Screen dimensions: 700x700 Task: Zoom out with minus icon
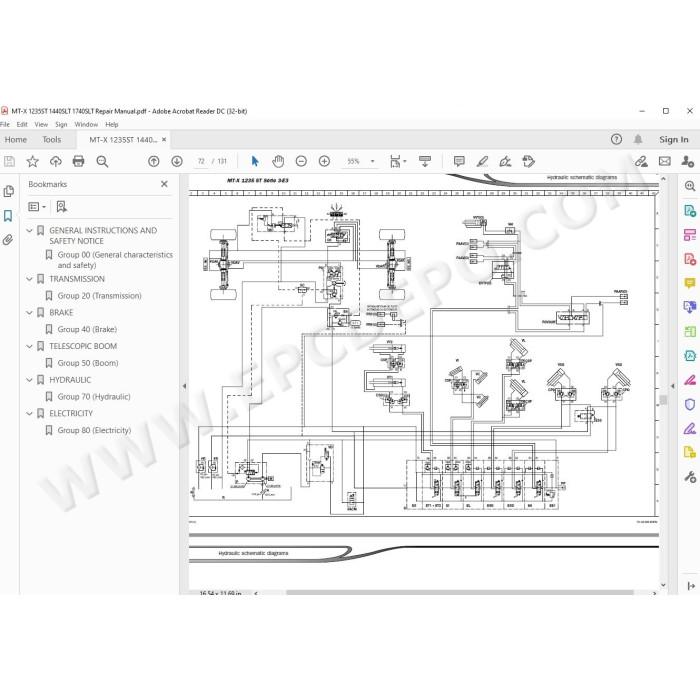(301, 161)
